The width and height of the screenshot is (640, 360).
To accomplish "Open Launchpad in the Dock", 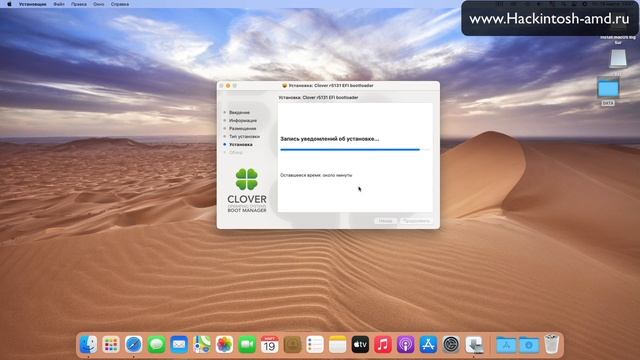I will (111, 344).
